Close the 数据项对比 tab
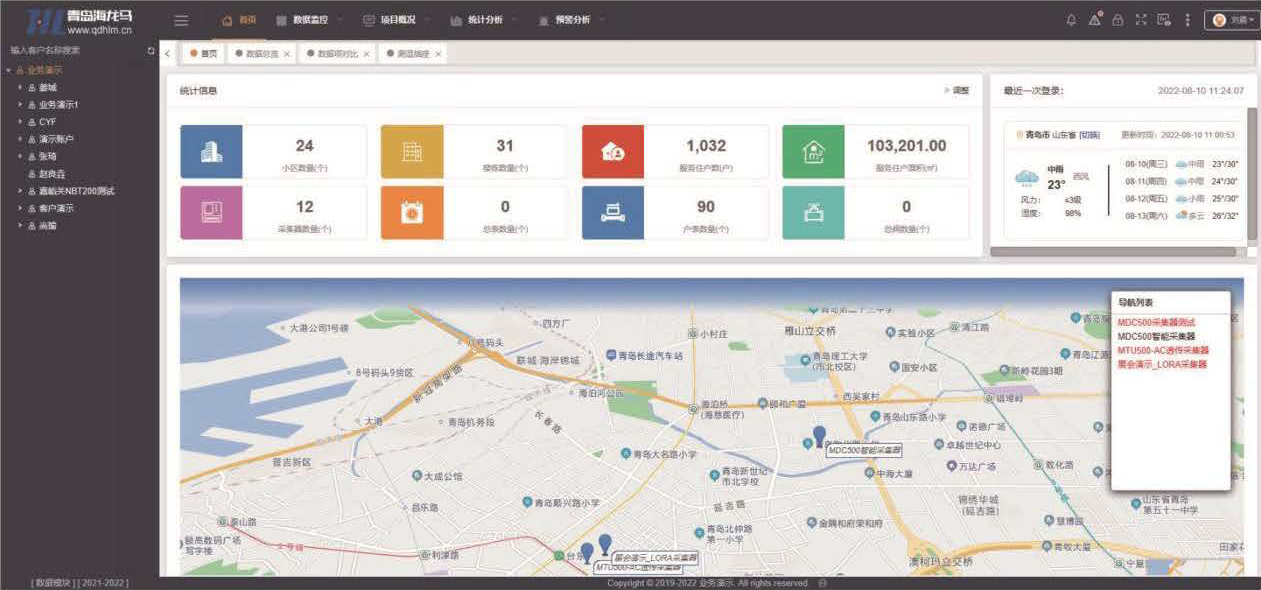Image resolution: width=1261 pixels, height=590 pixels. 366,54
